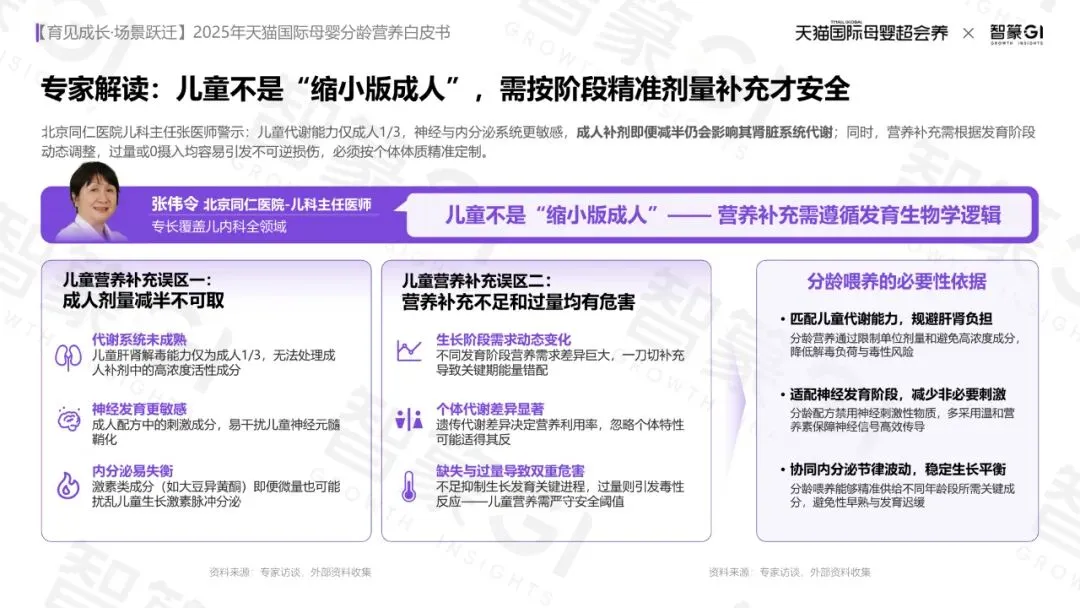Click the text 成人配方中的刺激成分
This screenshot has height=608, width=1080.
click(154, 425)
